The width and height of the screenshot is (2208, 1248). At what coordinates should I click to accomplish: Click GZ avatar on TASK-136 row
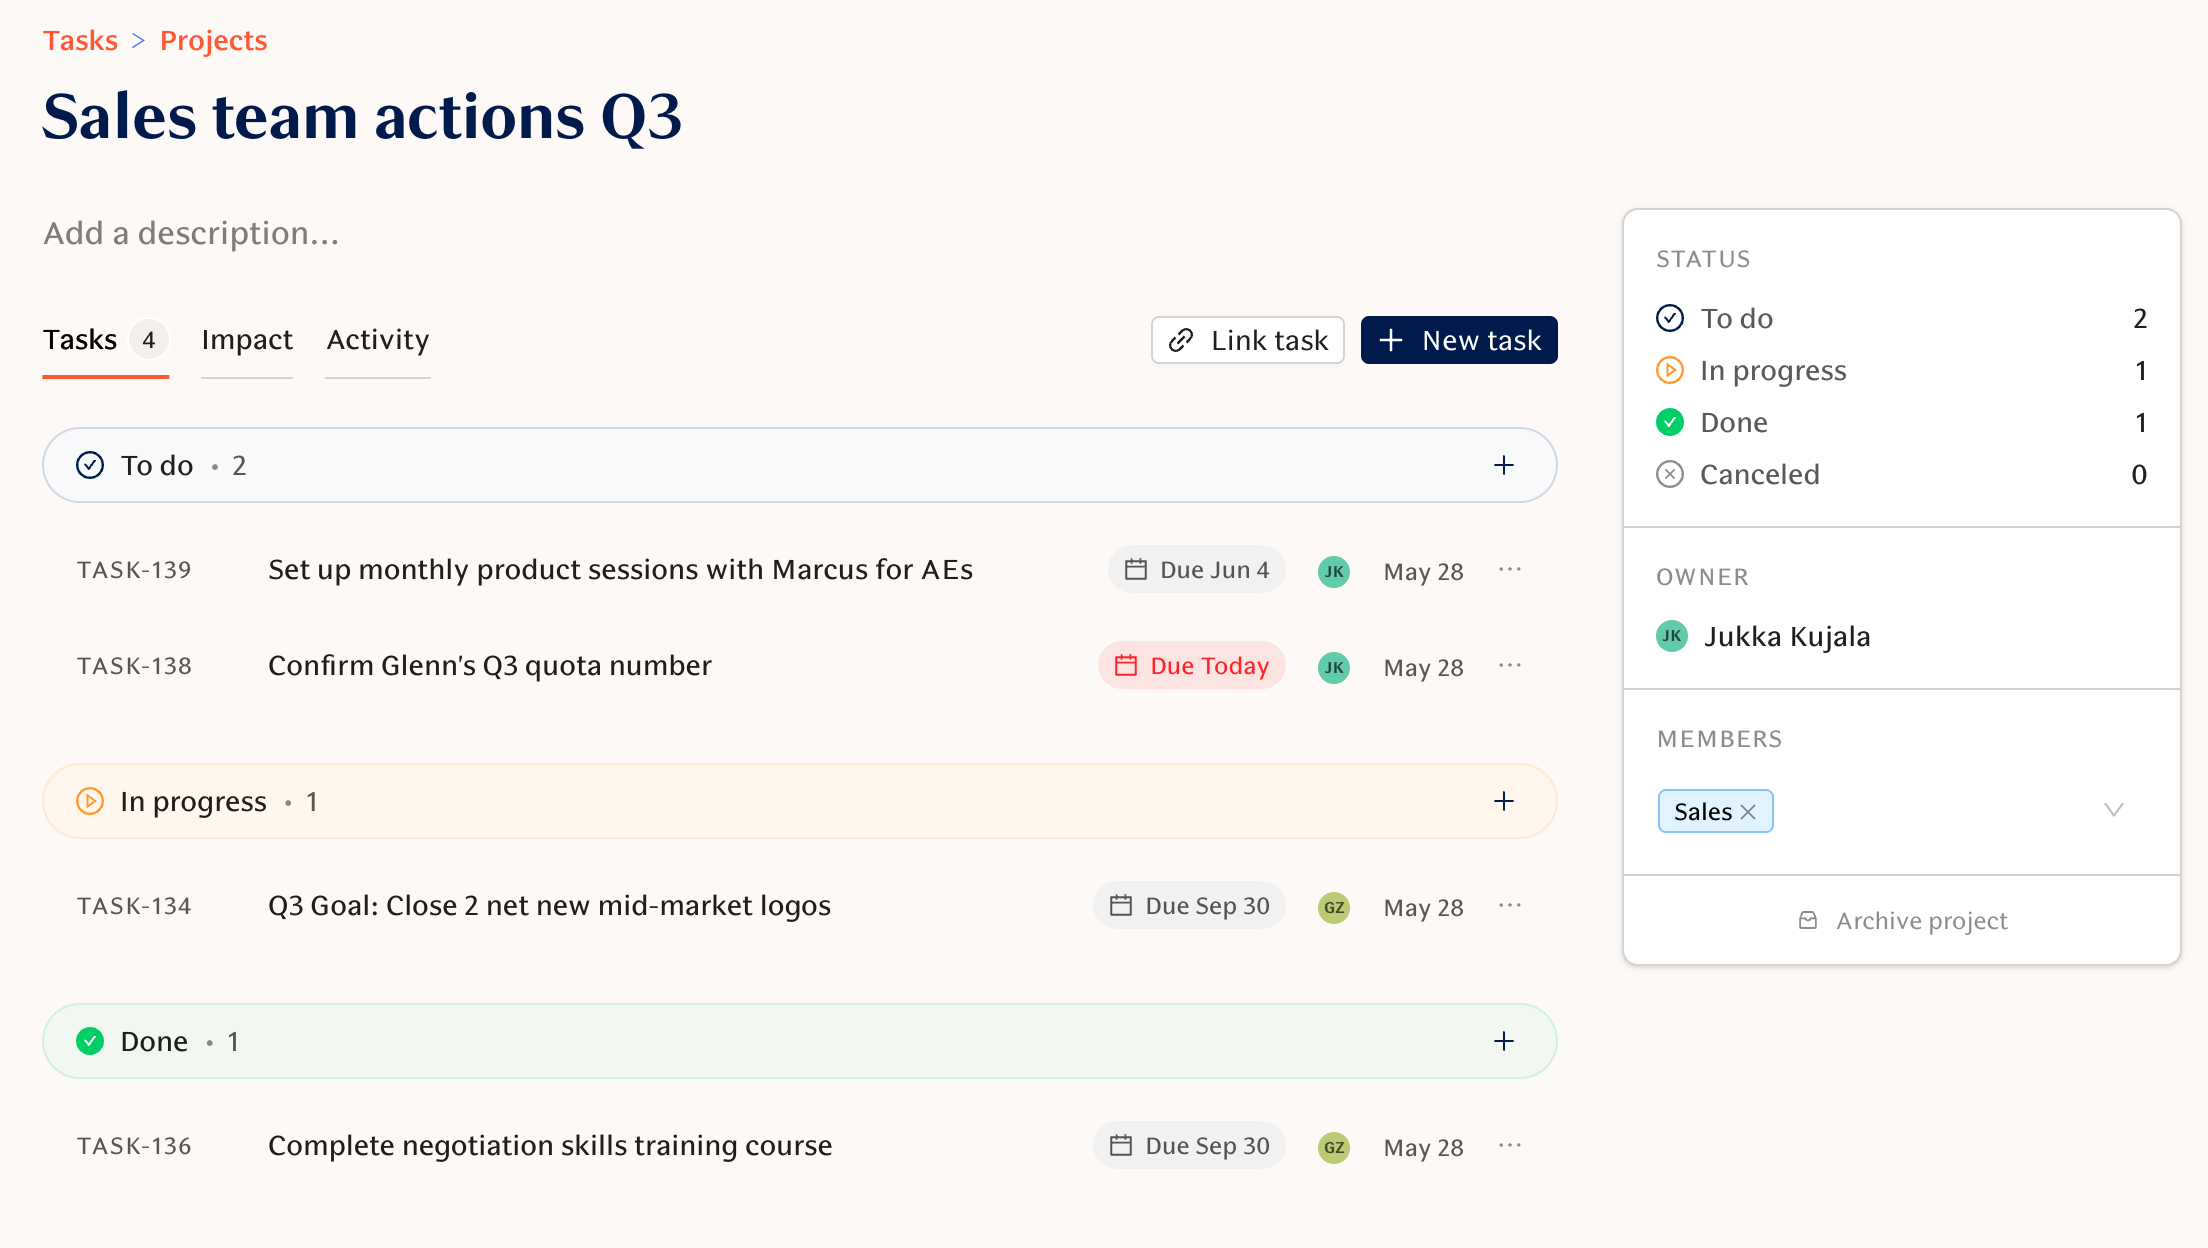1334,1147
